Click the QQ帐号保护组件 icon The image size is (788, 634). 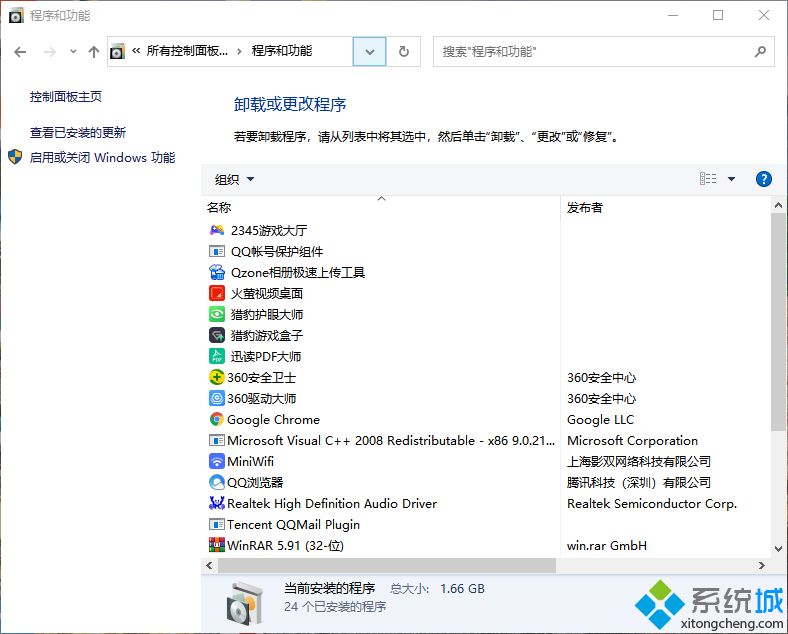click(217, 251)
